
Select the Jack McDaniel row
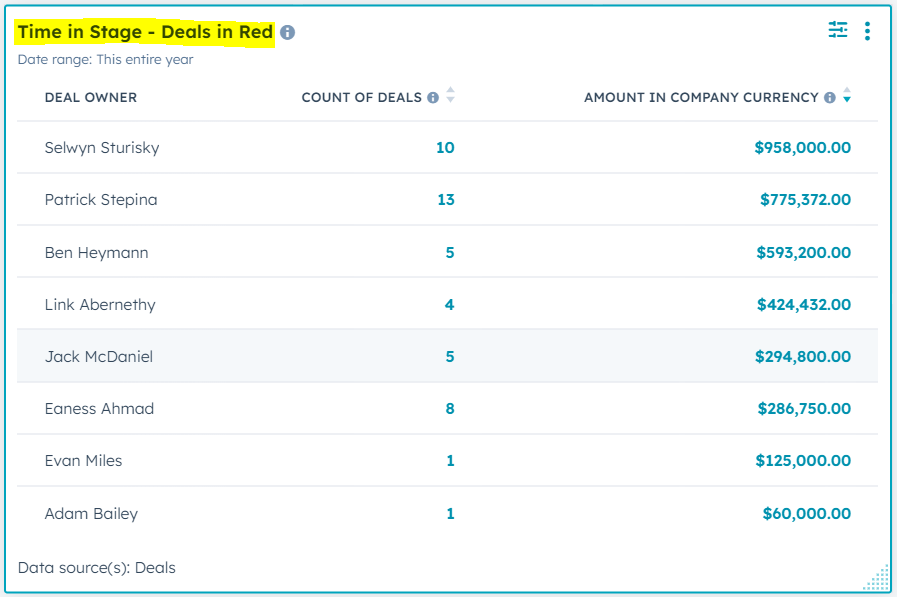[x=99, y=357]
